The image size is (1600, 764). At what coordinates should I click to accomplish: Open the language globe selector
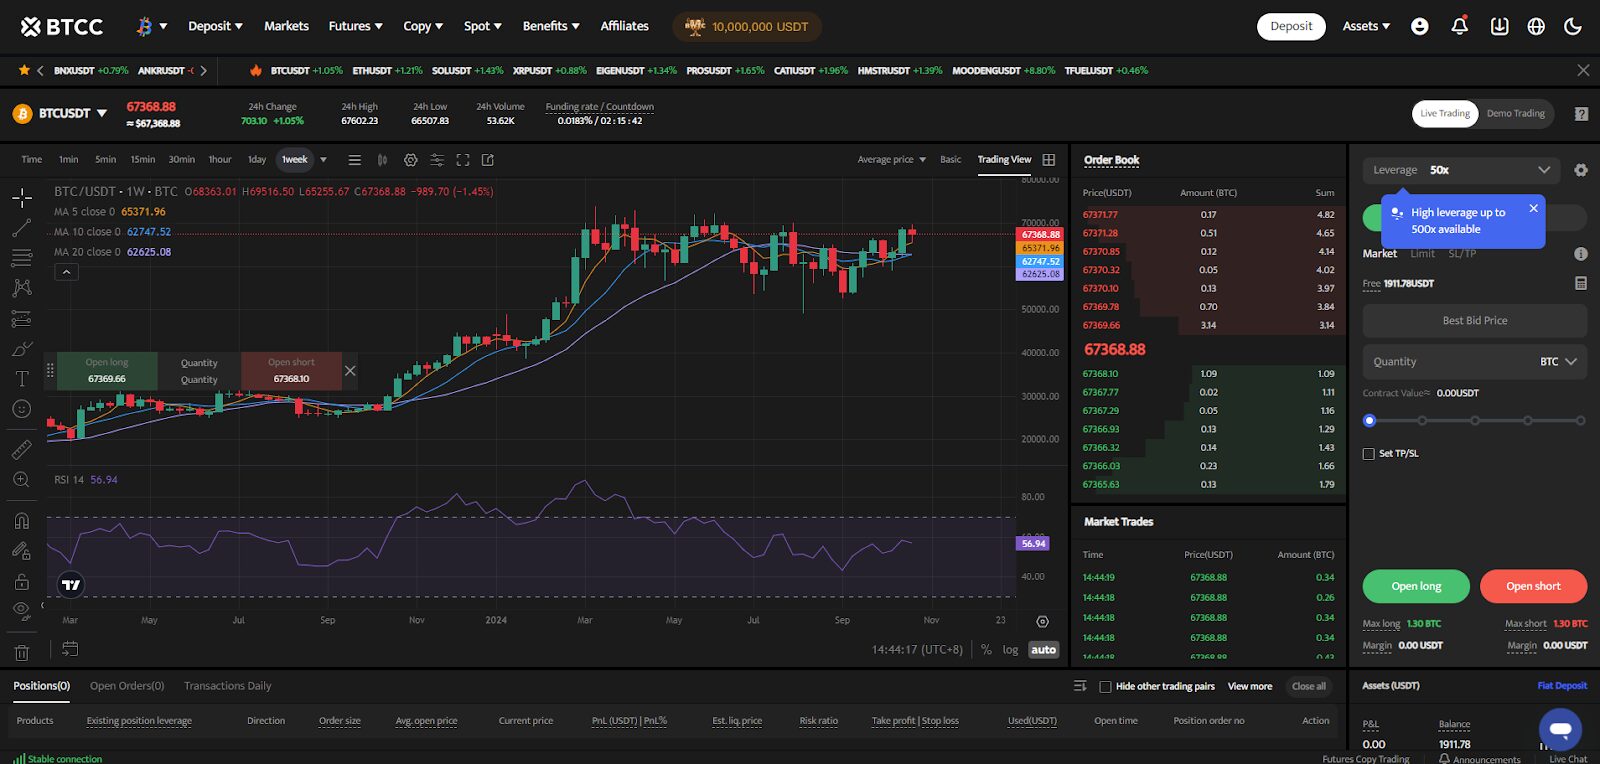(1536, 26)
